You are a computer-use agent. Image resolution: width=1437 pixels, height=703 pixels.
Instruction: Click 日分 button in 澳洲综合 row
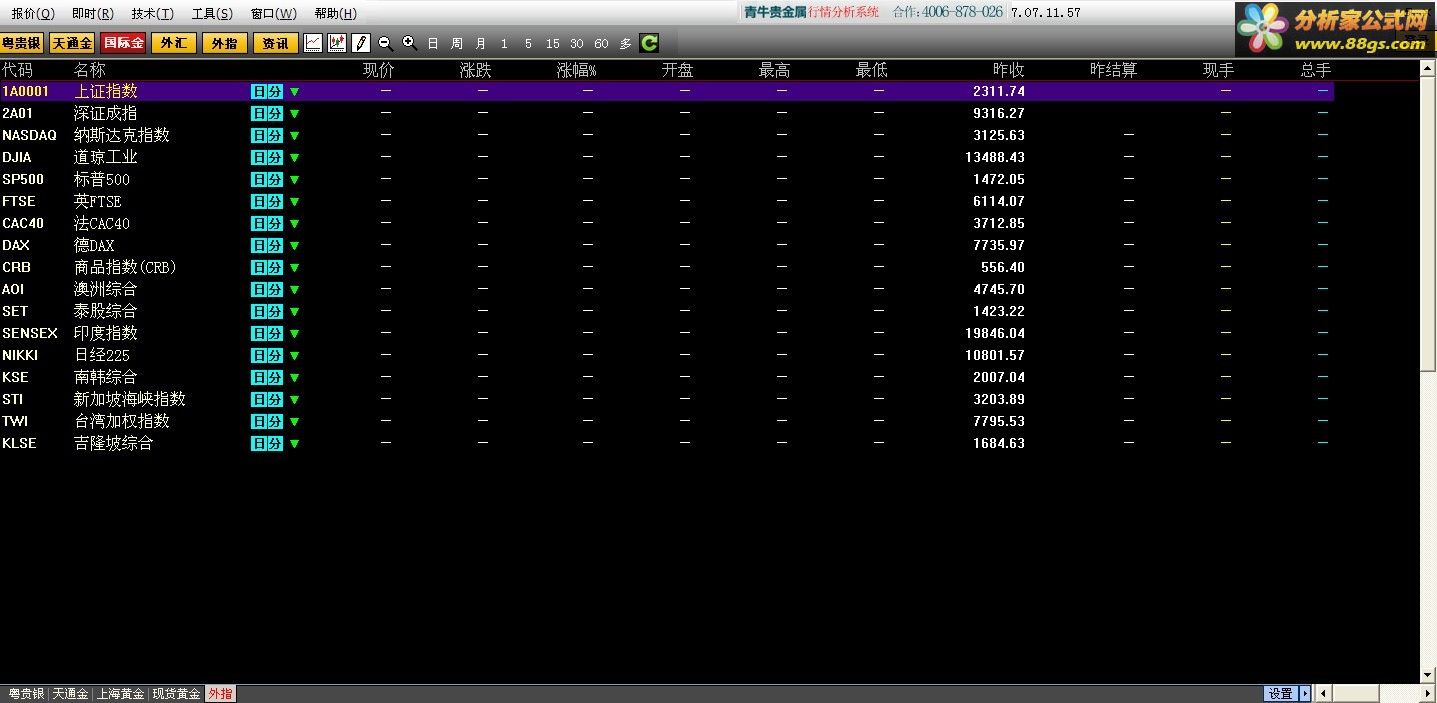[x=267, y=289]
